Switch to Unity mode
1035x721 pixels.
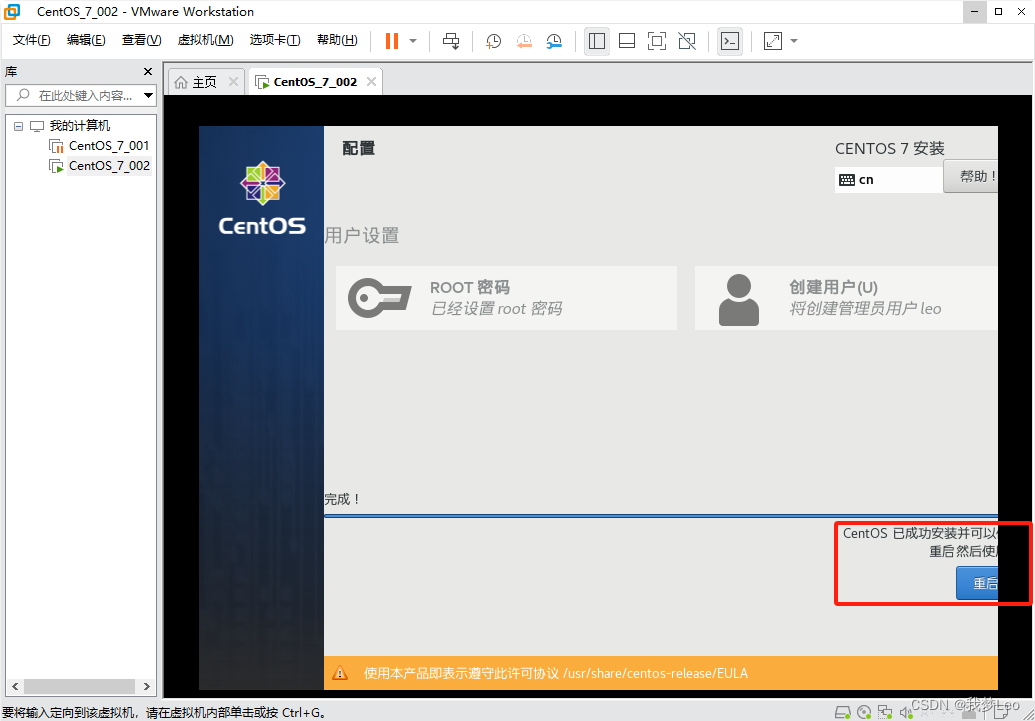pos(687,41)
